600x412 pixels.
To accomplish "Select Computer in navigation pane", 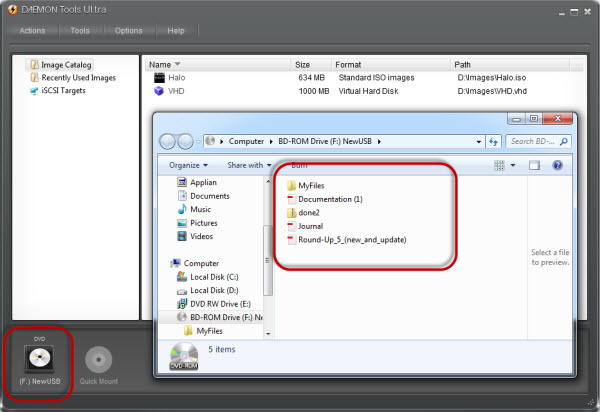I will 195,263.
